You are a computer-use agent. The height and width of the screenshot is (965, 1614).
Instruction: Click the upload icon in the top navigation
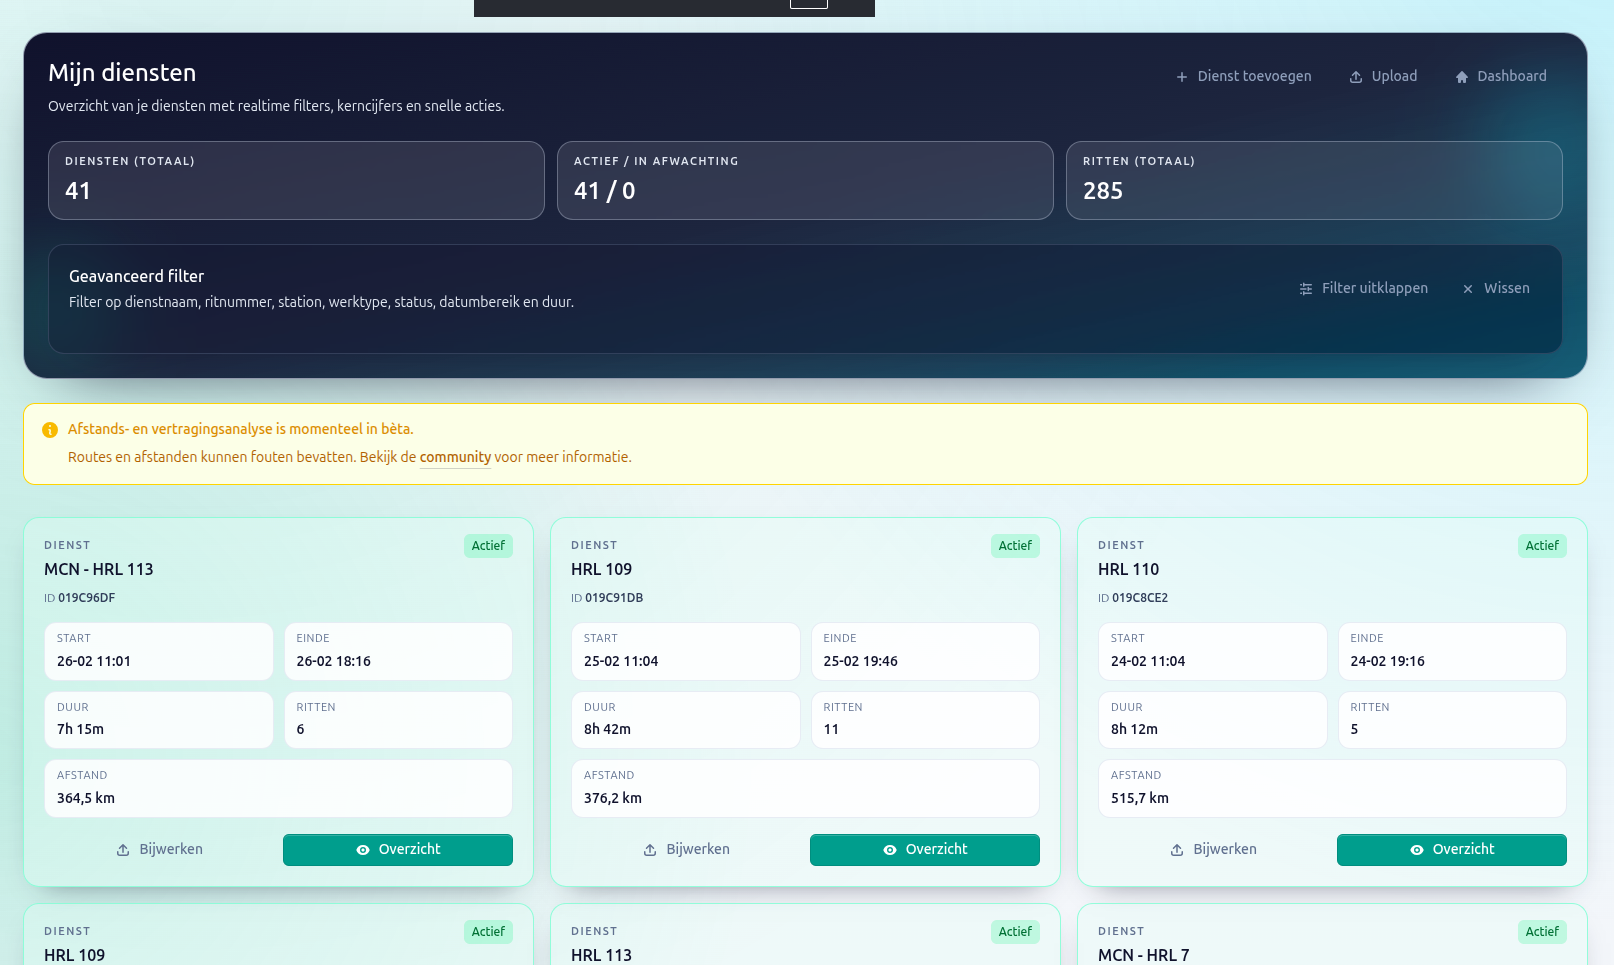1356,76
